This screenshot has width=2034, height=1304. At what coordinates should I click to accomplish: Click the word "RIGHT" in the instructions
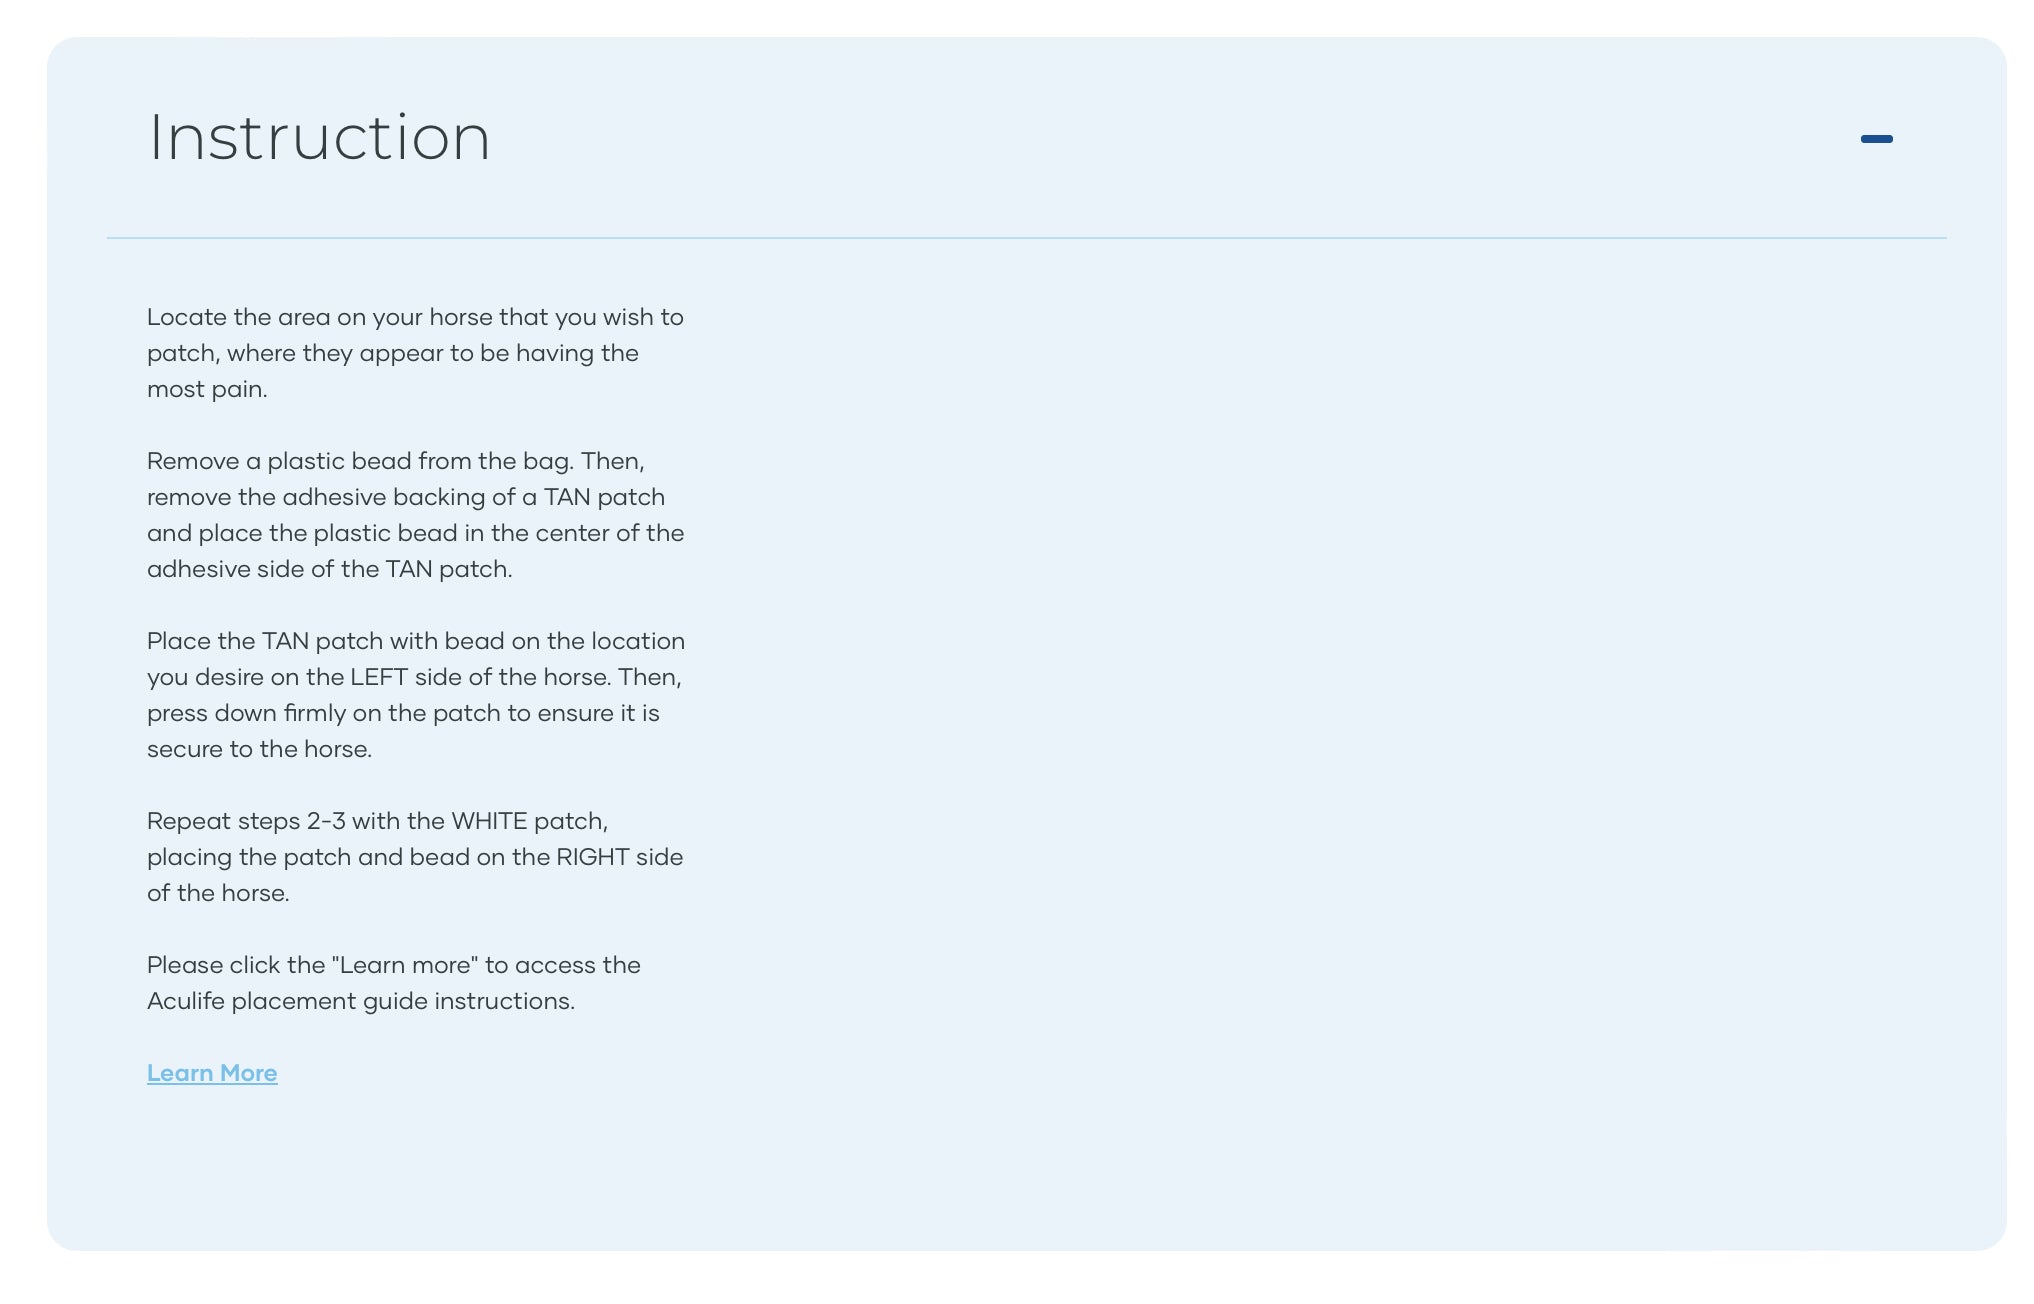pos(592,857)
